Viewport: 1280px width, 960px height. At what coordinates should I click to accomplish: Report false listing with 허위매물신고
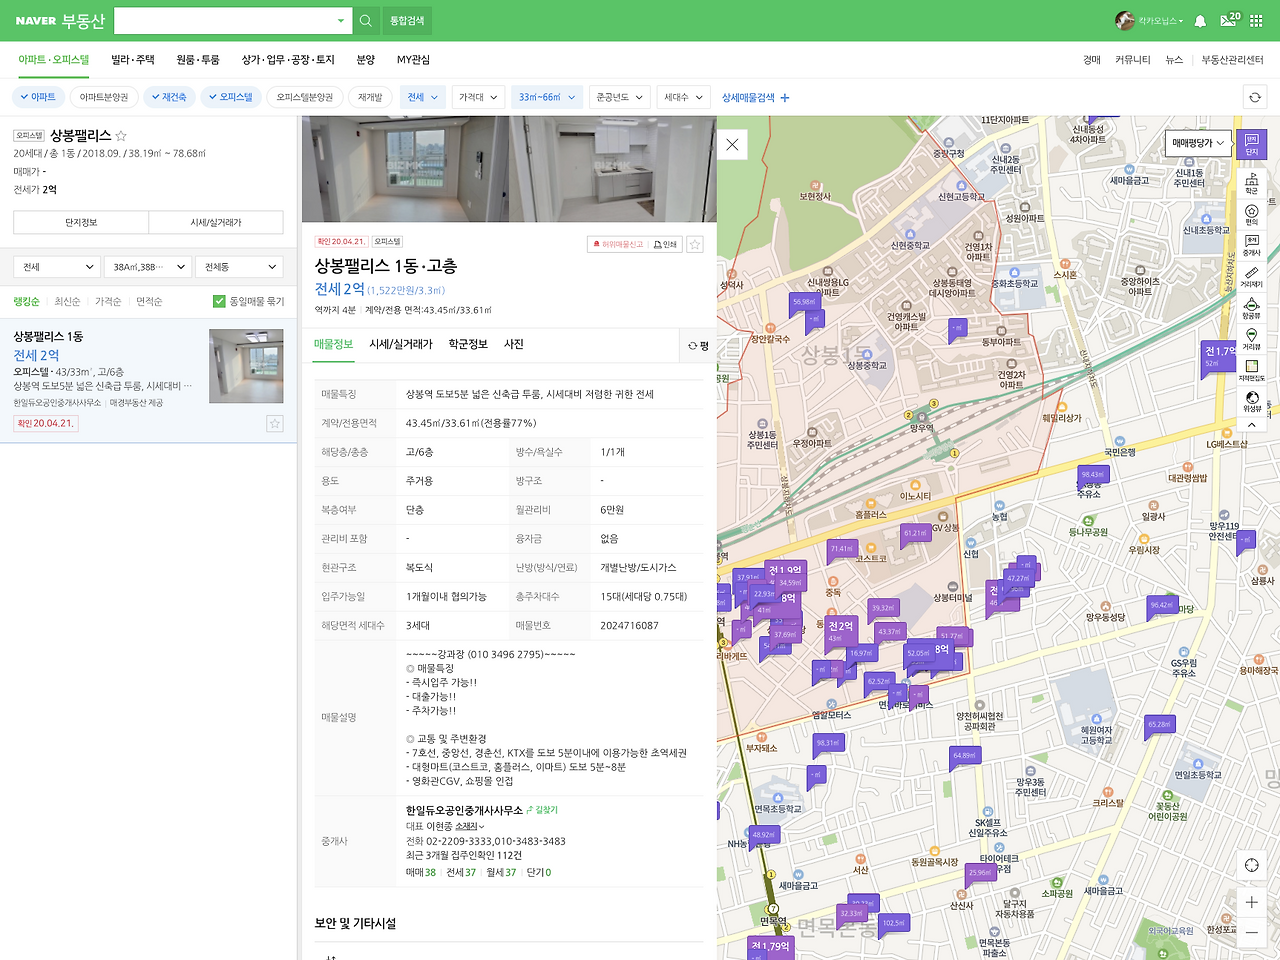click(619, 244)
